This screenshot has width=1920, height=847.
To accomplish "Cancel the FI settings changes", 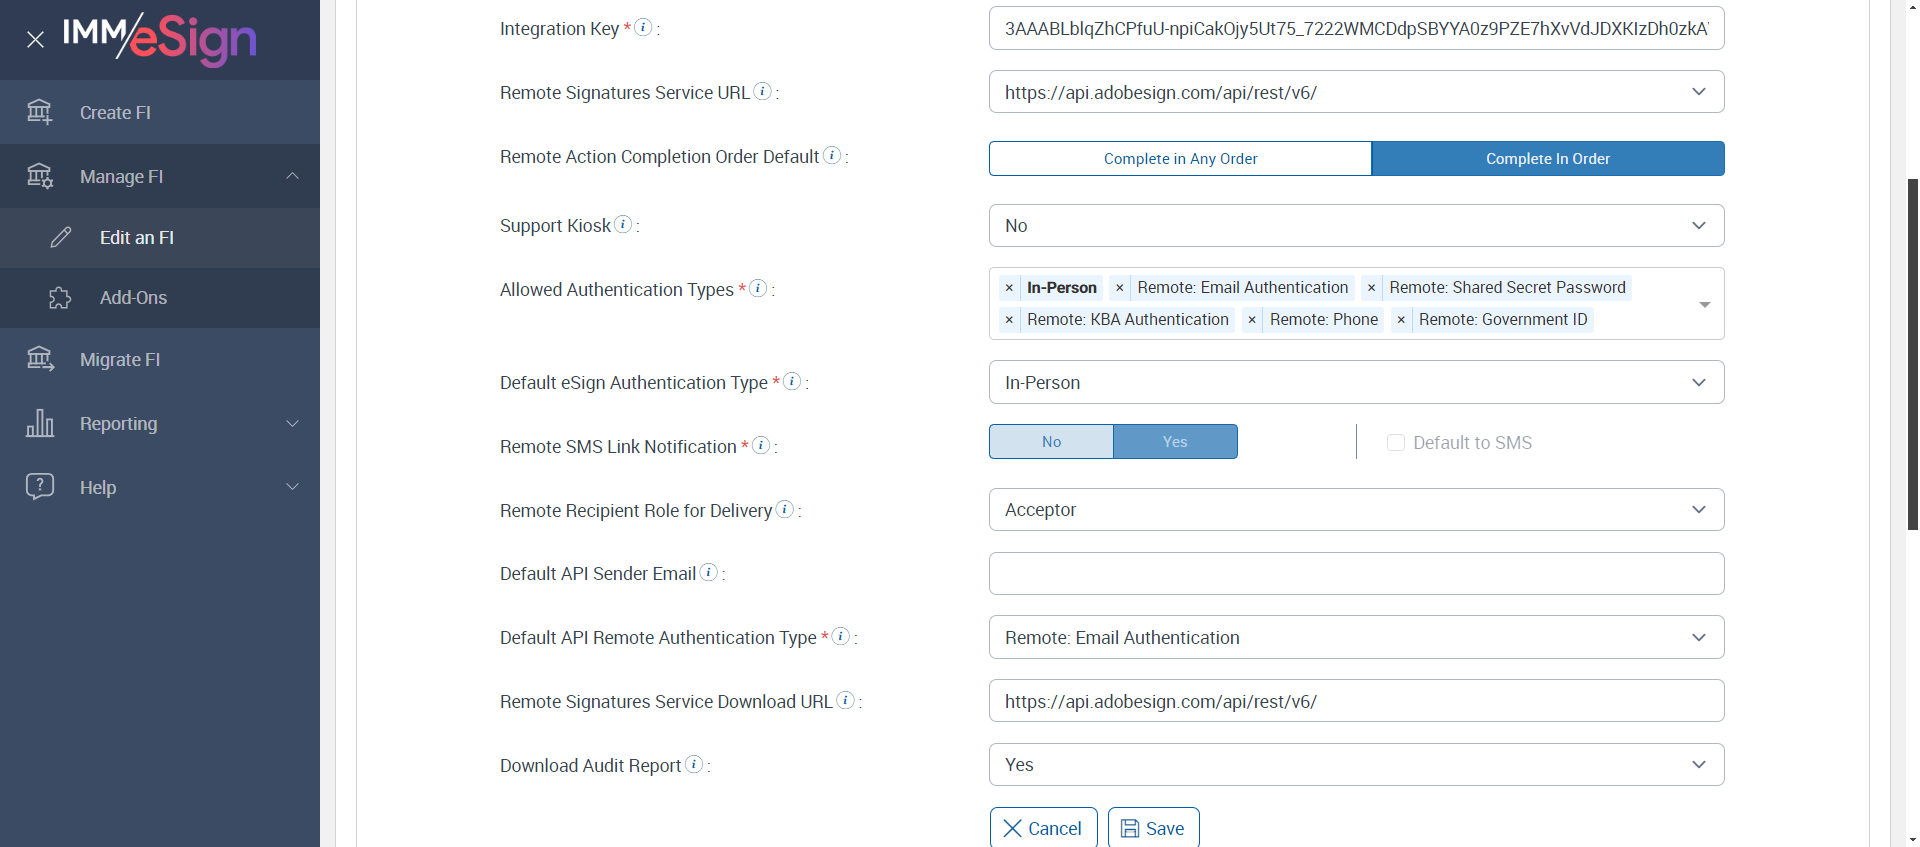I will tap(1043, 828).
